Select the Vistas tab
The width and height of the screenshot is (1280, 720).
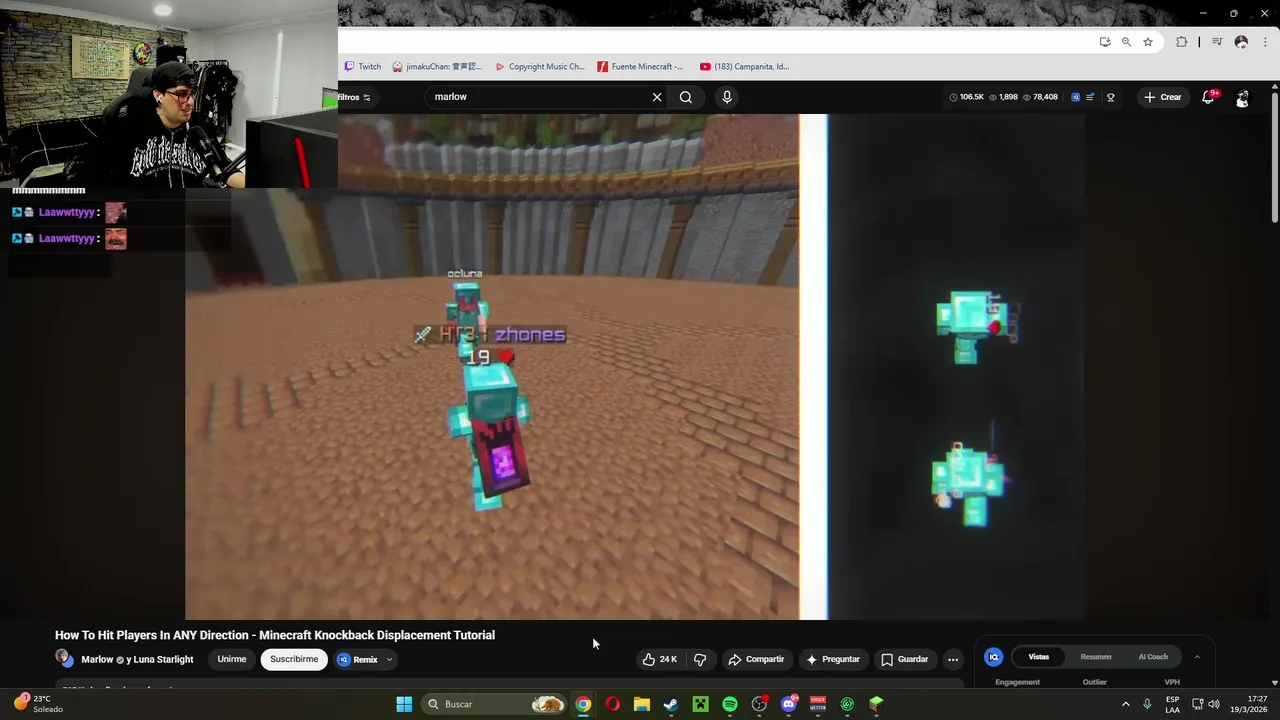[x=1039, y=657]
